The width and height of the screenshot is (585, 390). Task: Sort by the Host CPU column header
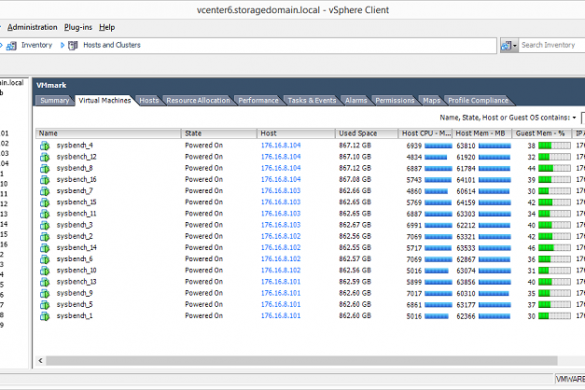pyautogui.click(x=425, y=133)
